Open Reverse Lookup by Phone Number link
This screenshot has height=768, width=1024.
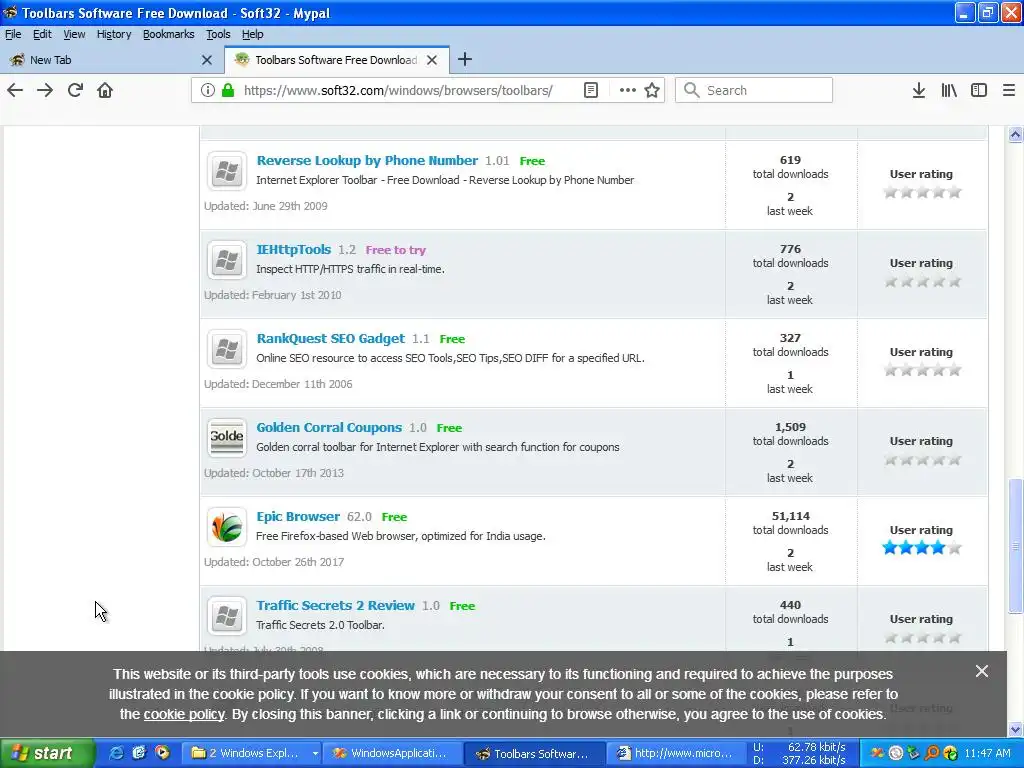click(x=367, y=161)
